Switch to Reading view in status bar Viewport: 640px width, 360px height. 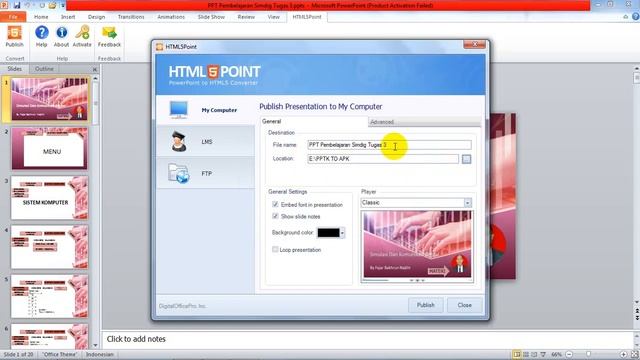coord(534,354)
